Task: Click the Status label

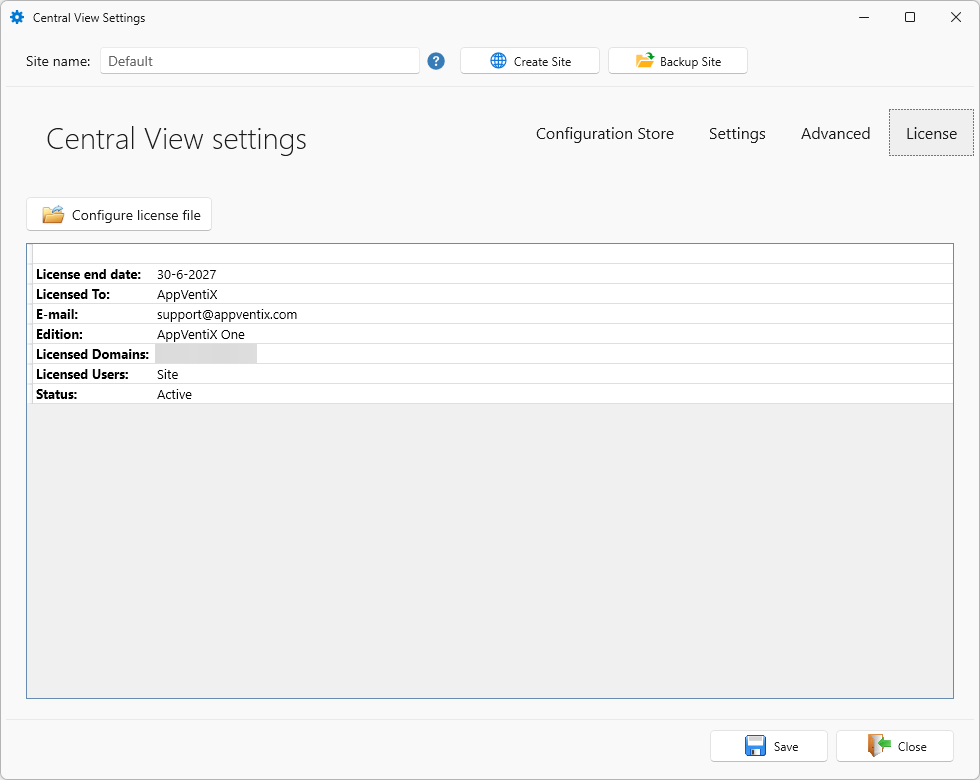Action: (x=56, y=394)
